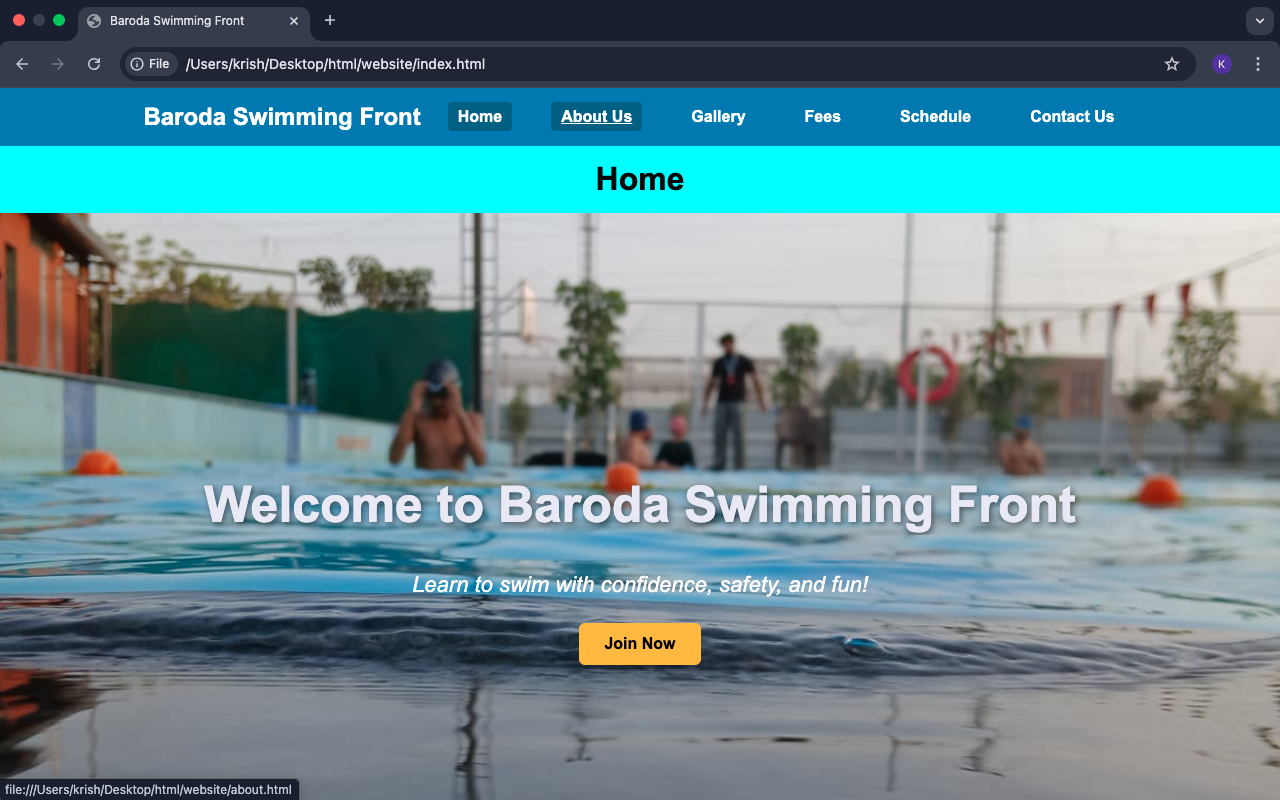Go to the Home nav link
The height and width of the screenshot is (800, 1280).
pos(480,116)
